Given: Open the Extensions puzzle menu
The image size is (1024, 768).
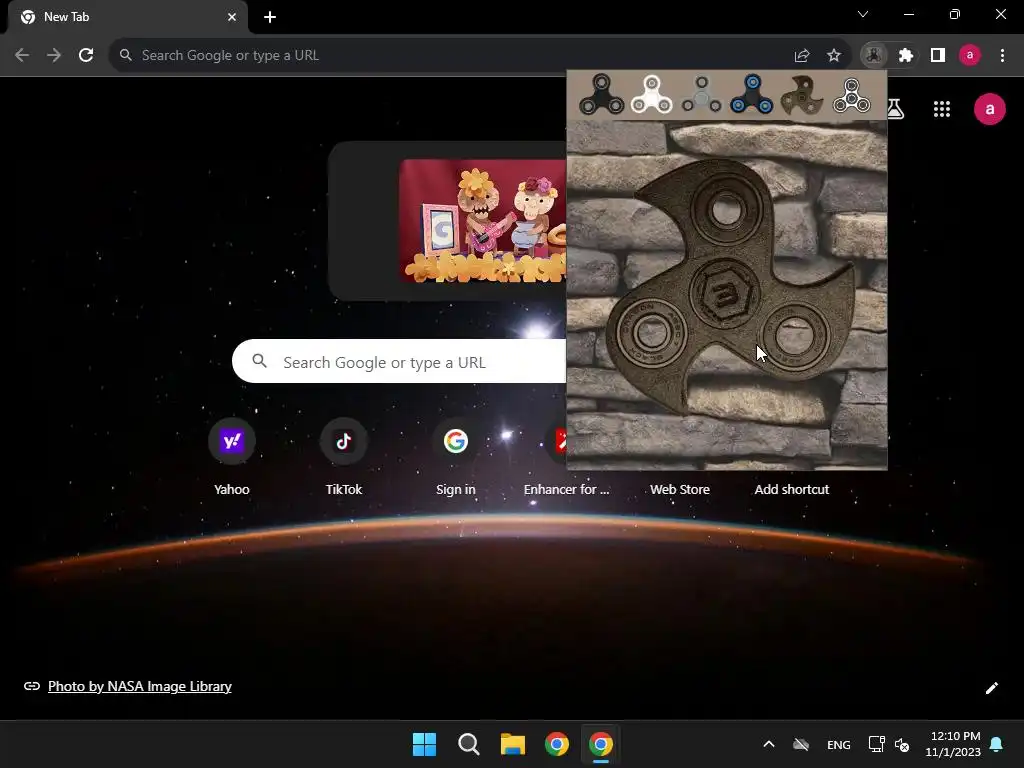Looking at the screenshot, I should tap(906, 56).
